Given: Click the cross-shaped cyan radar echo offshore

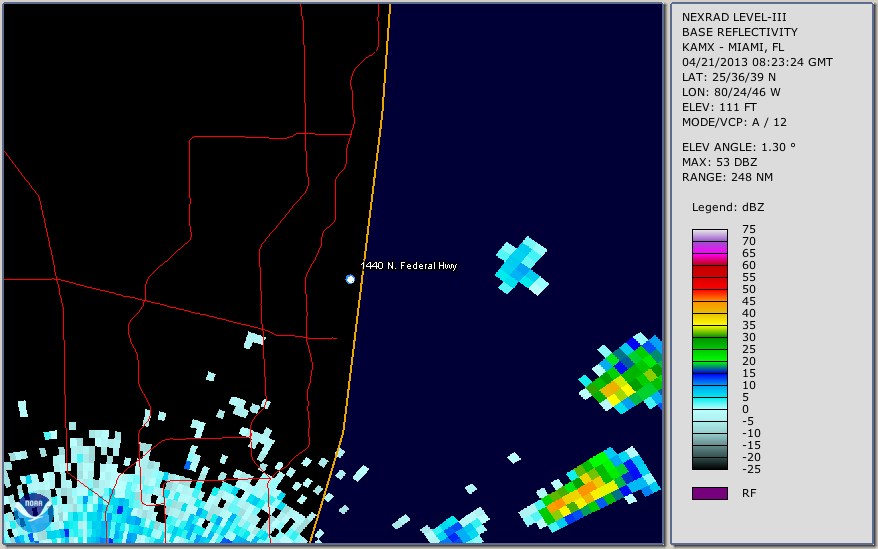Looking at the screenshot, I should tap(522, 266).
